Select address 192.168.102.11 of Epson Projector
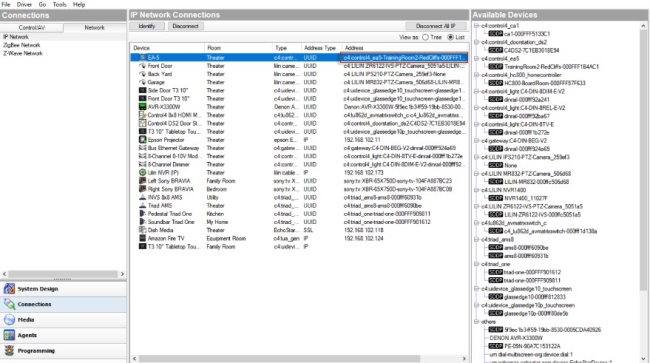This screenshot has width=650, height=363. (362, 140)
